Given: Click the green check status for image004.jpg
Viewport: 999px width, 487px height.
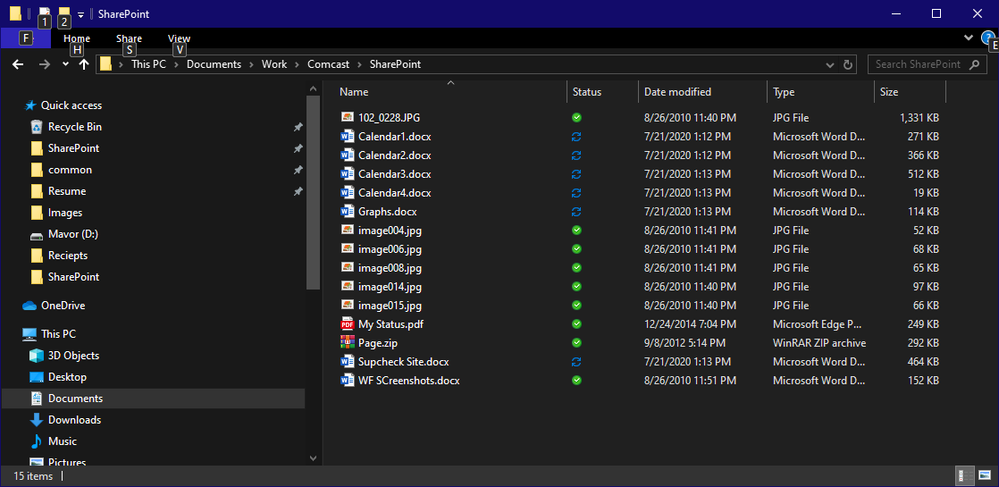Looking at the screenshot, I should coord(577,230).
